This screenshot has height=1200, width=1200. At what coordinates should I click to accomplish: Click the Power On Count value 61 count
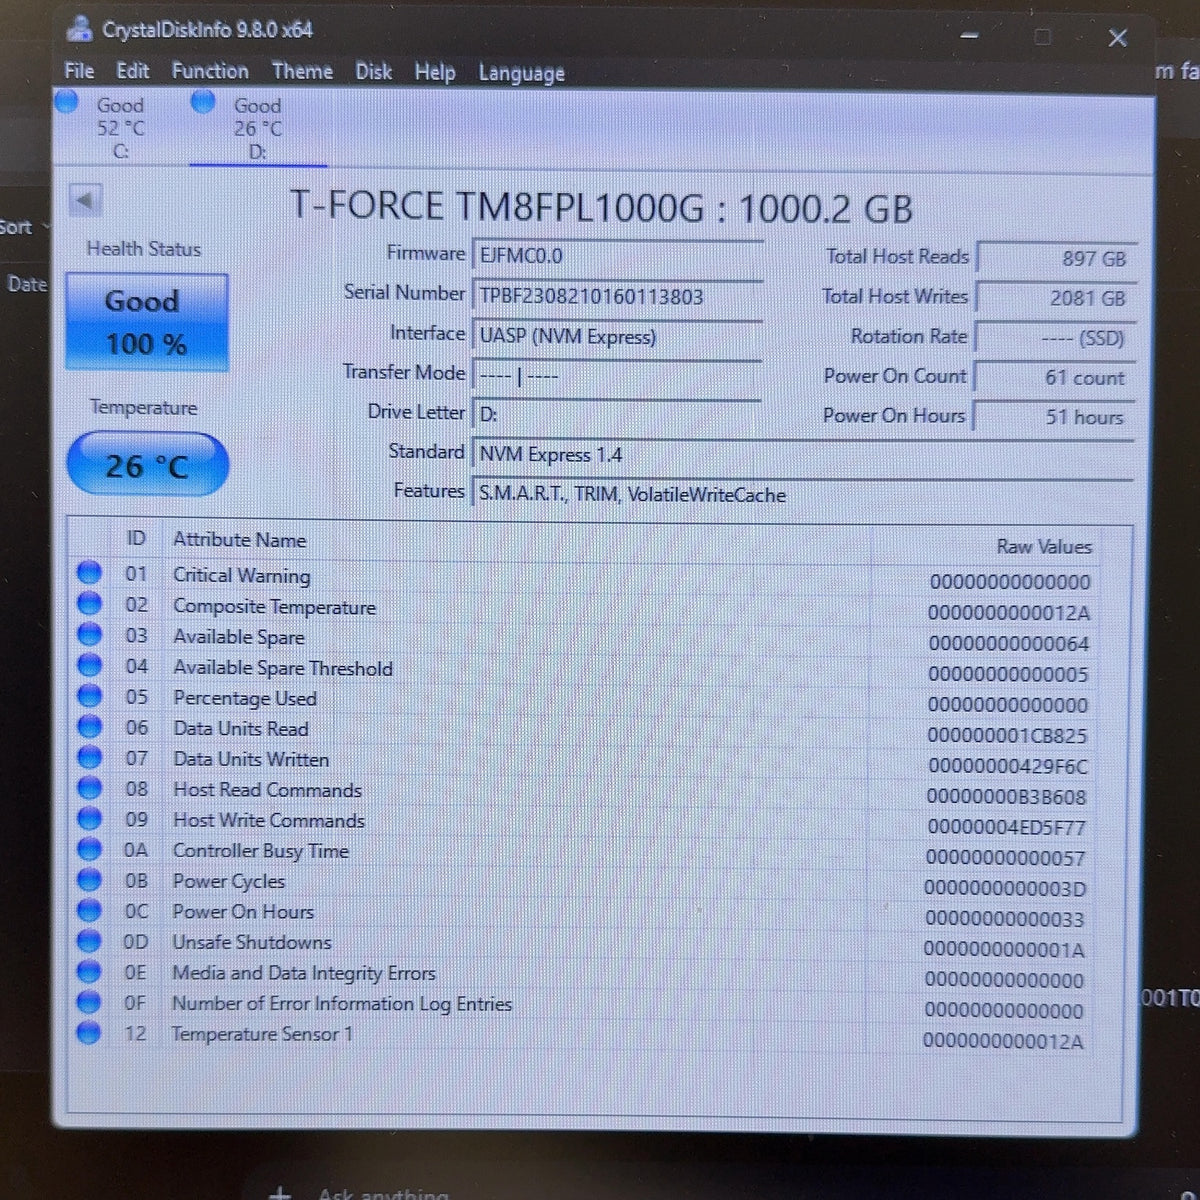[1056, 378]
